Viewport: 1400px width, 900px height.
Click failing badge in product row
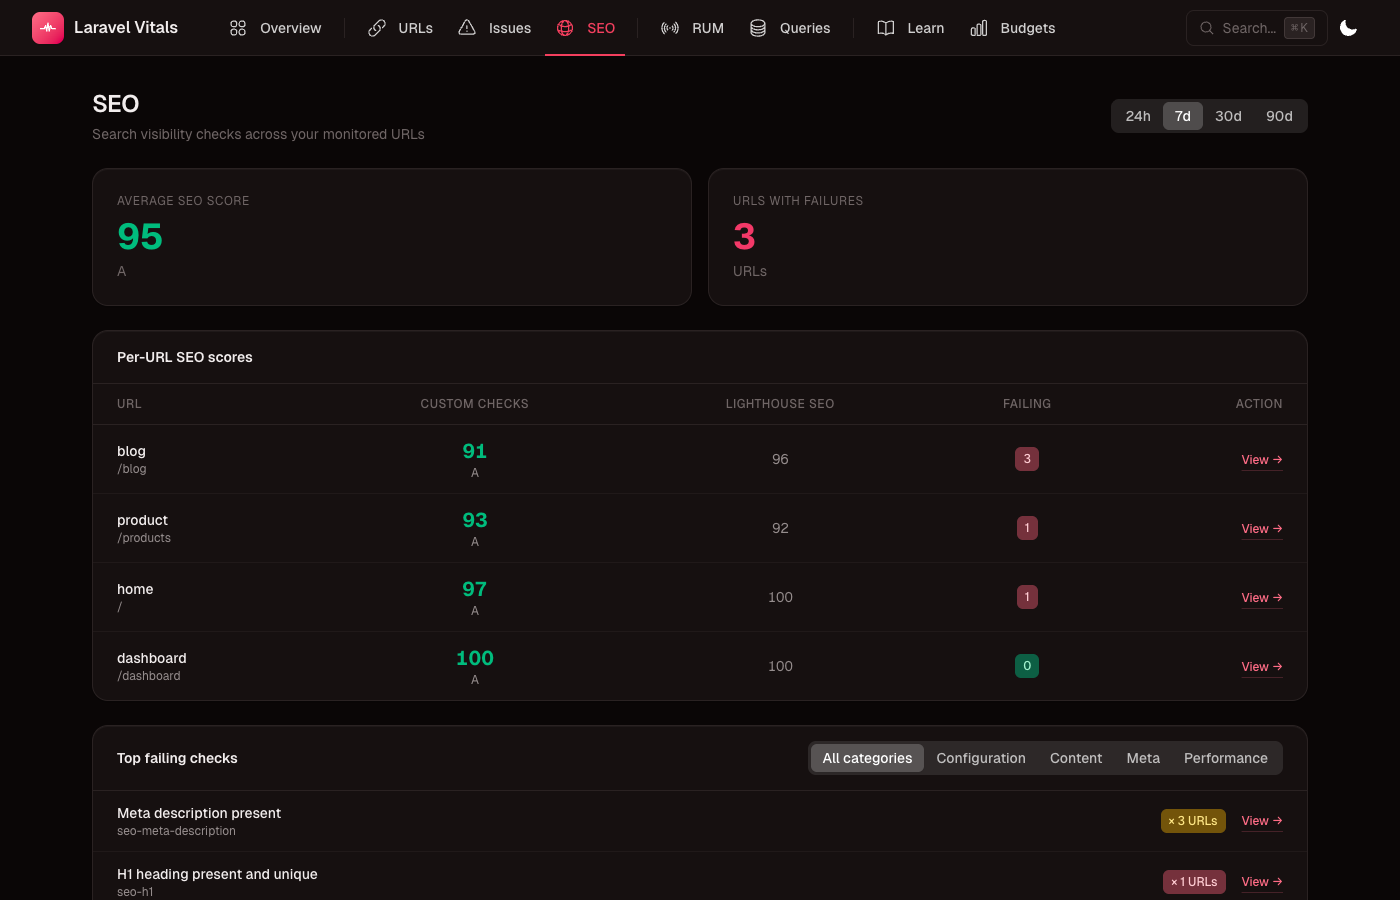[1027, 528]
